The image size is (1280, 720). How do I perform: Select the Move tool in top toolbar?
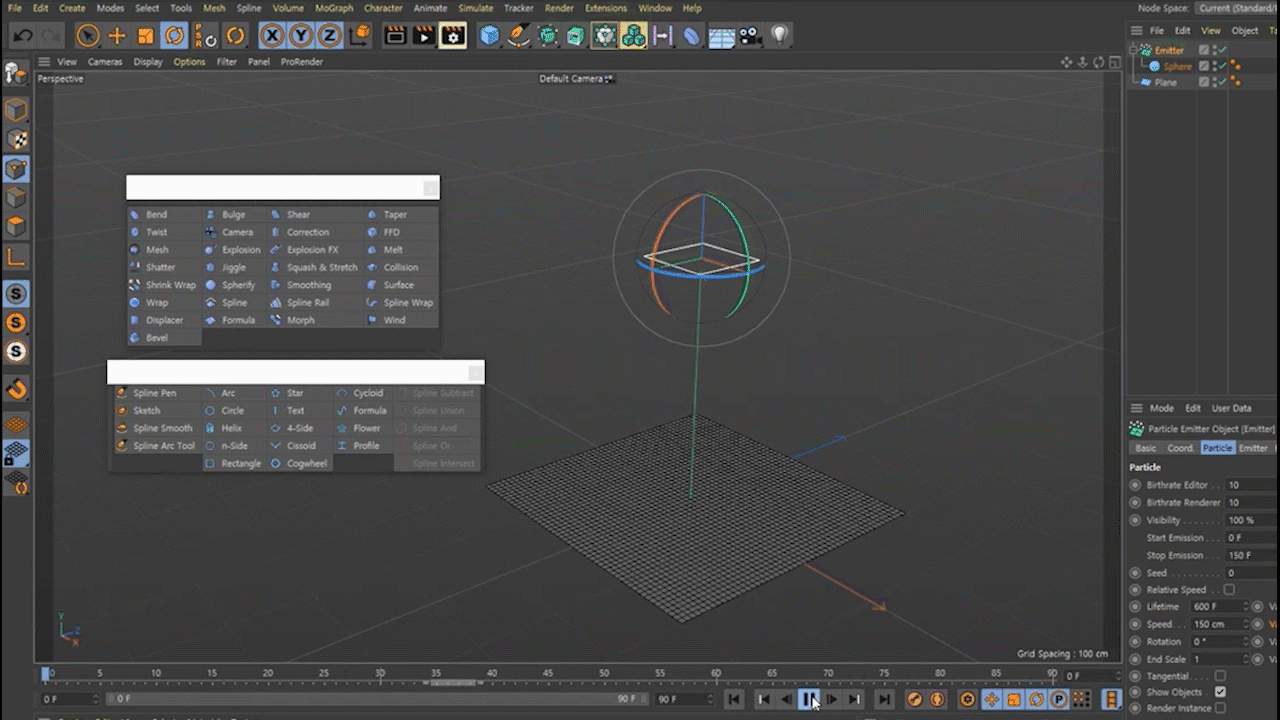click(117, 36)
